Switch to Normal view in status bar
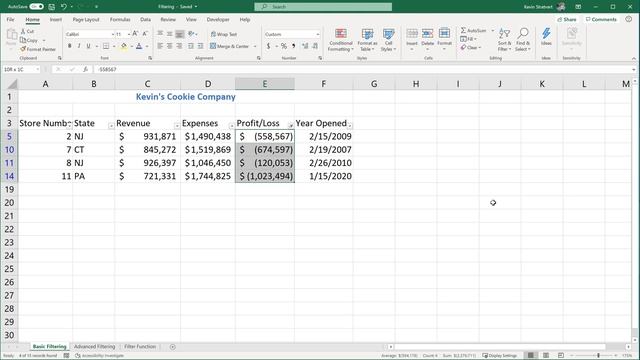Screen dimensions: 640x360 pos(531,356)
